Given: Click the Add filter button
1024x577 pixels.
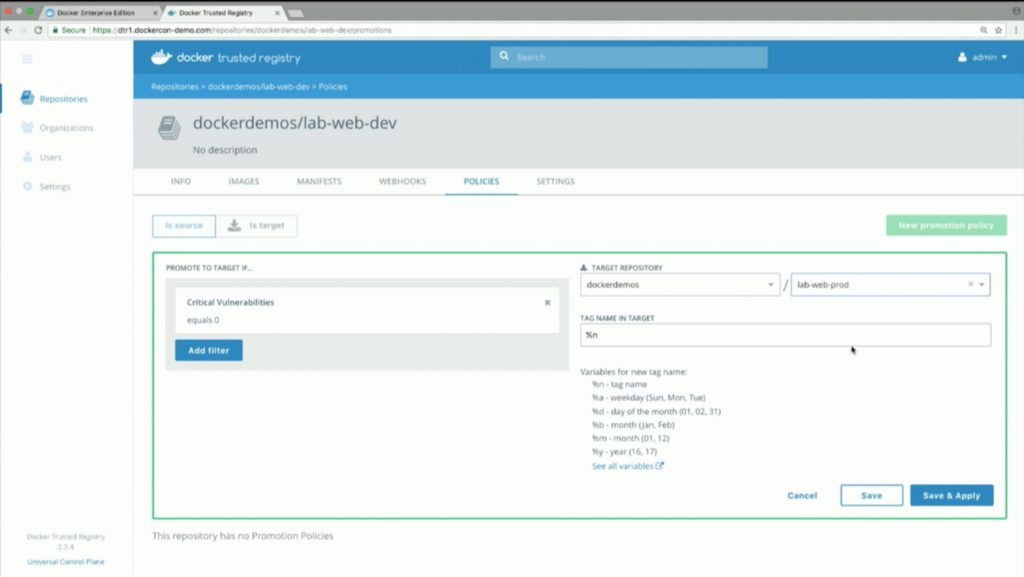Looking at the screenshot, I should click(208, 350).
